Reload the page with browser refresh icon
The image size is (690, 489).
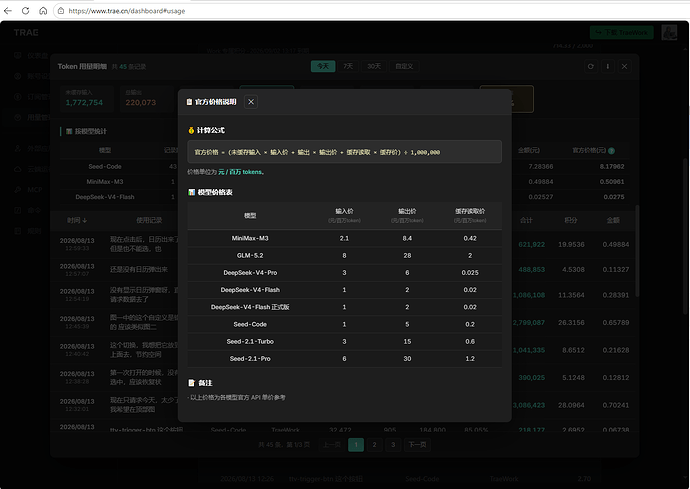point(26,11)
